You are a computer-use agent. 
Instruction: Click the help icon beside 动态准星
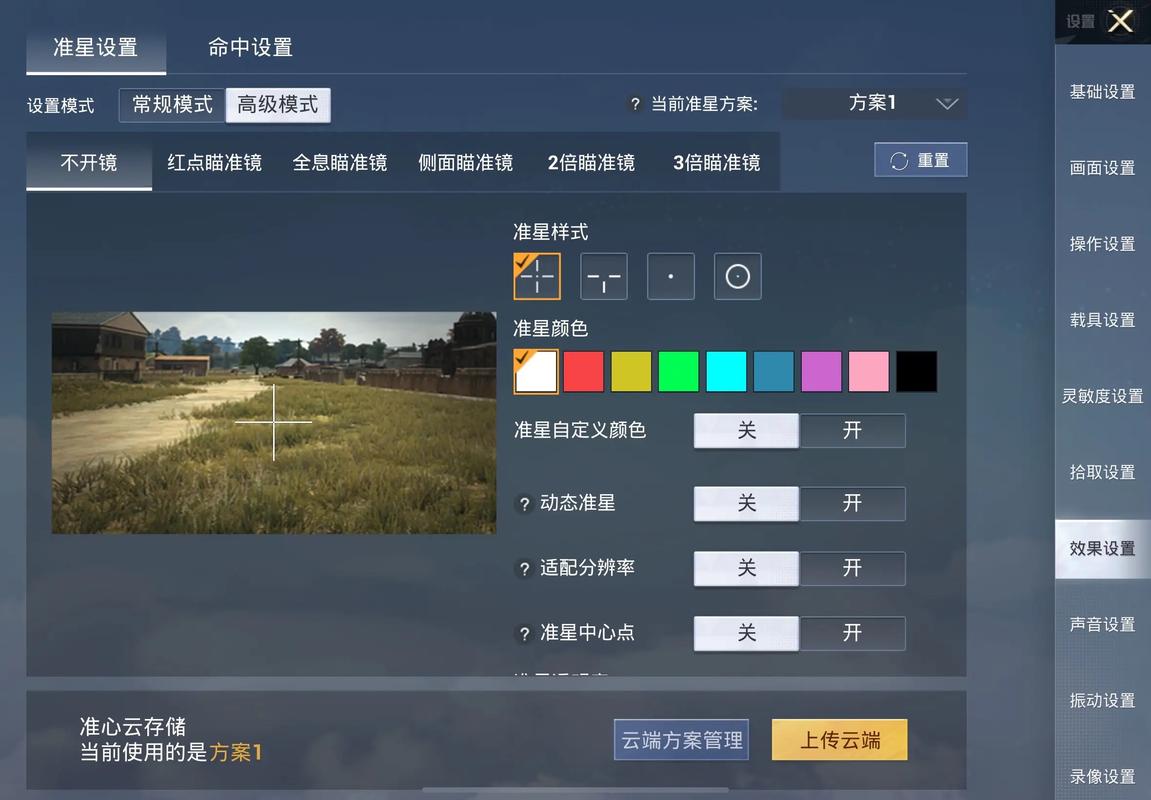pyautogui.click(x=524, y=504)
